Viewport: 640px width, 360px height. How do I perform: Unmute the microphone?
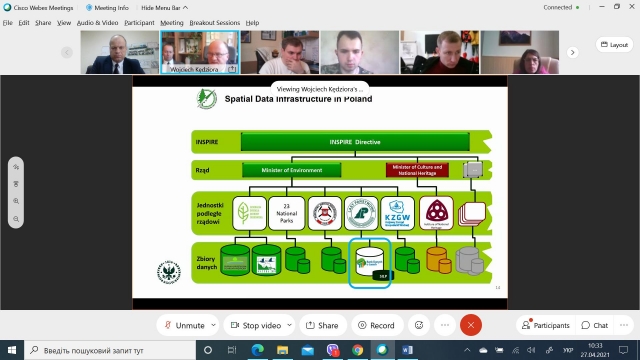click(184, 325)
